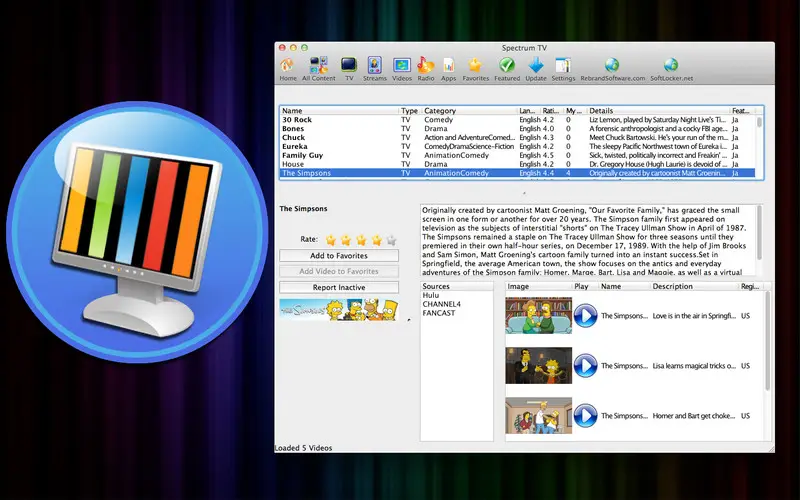Open thumbnail of couple on couch episode
Screen dimensions: 800x500
(538, 316)
